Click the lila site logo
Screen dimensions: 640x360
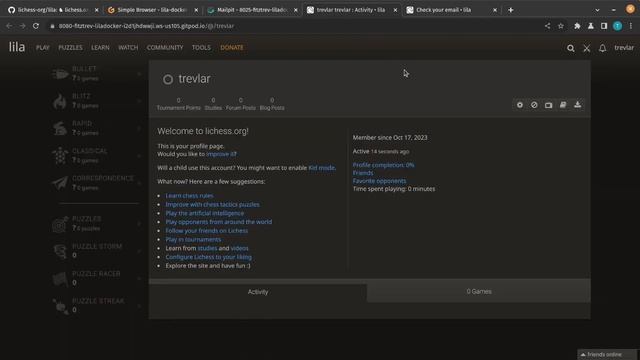coord(17,47)
